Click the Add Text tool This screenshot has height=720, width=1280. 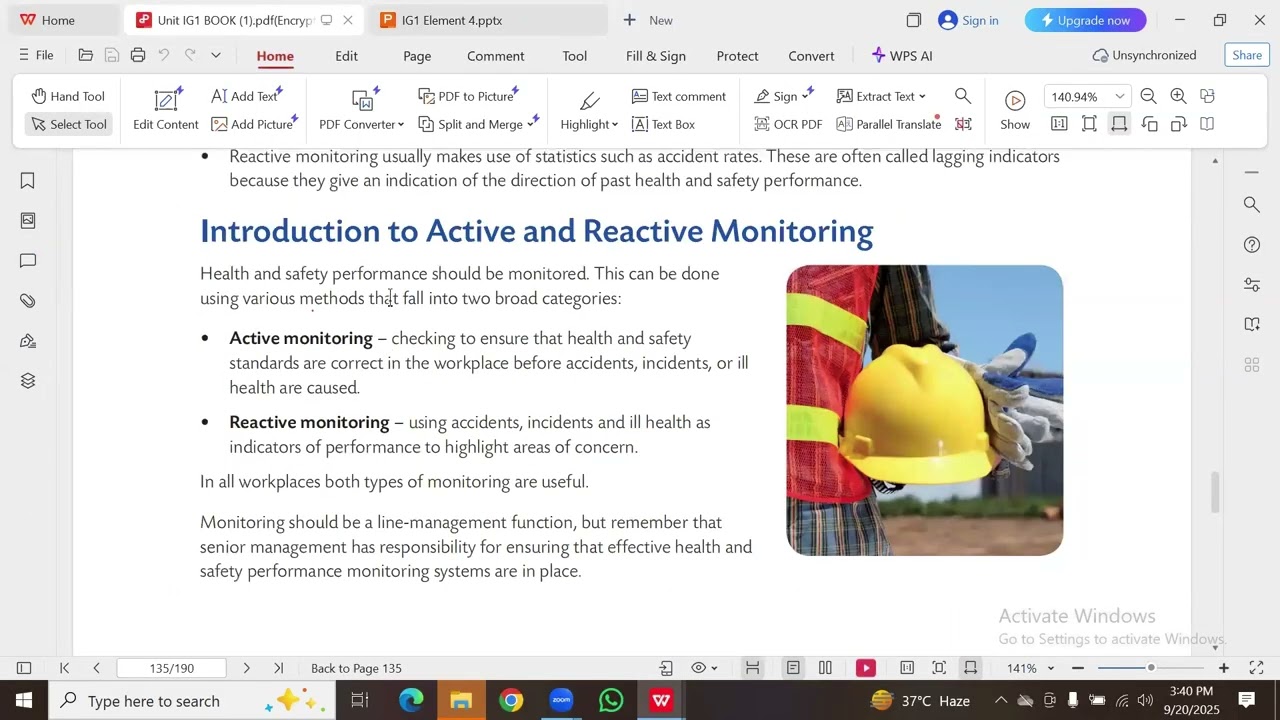coord(247,96)
